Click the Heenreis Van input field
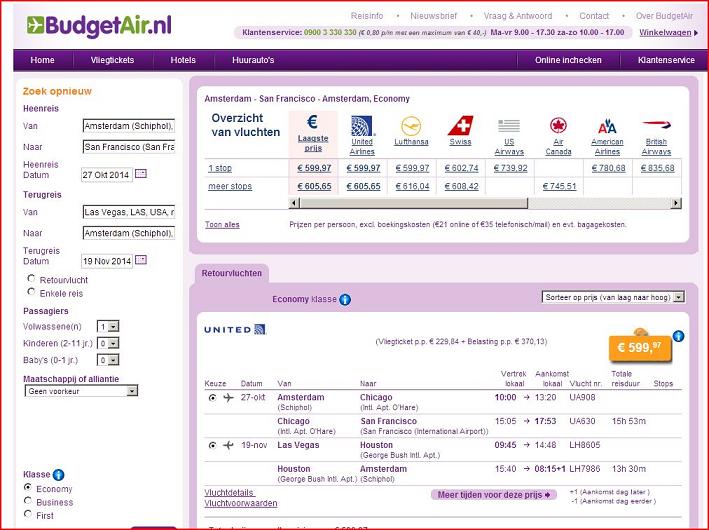 (128, 126)
